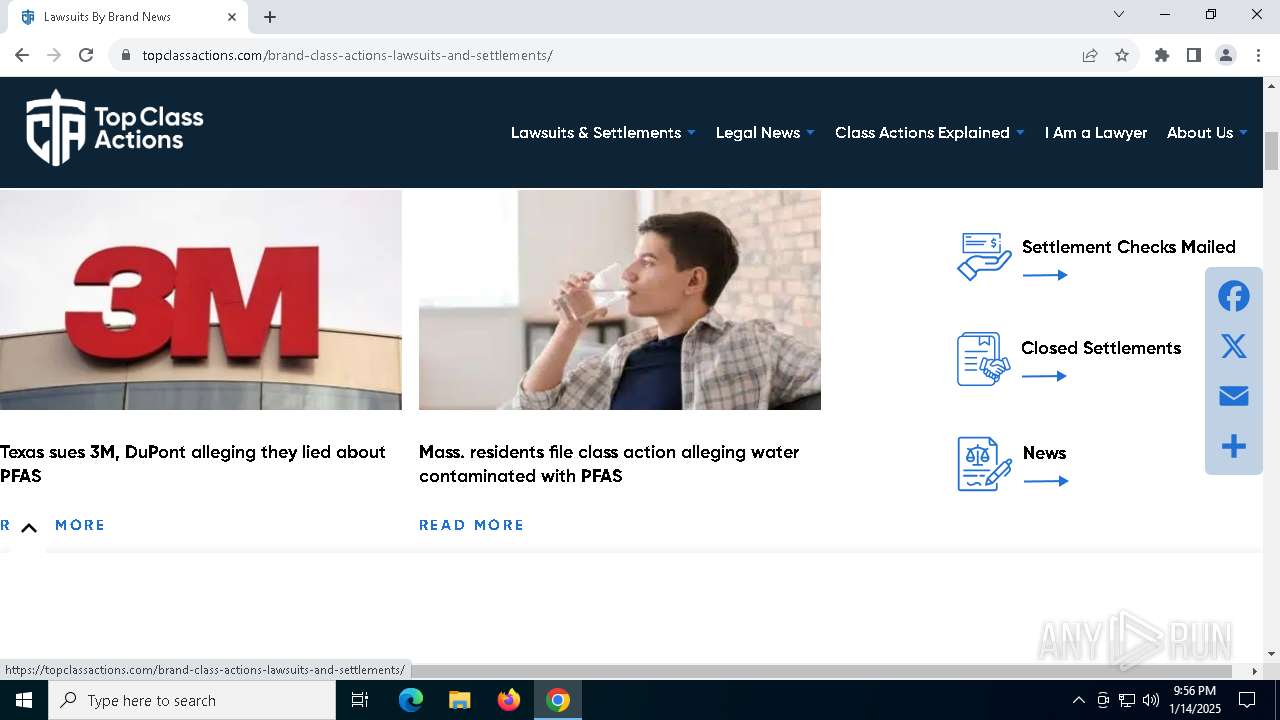
Task: Click Read More under Mass. residents article
Action: 471,525
